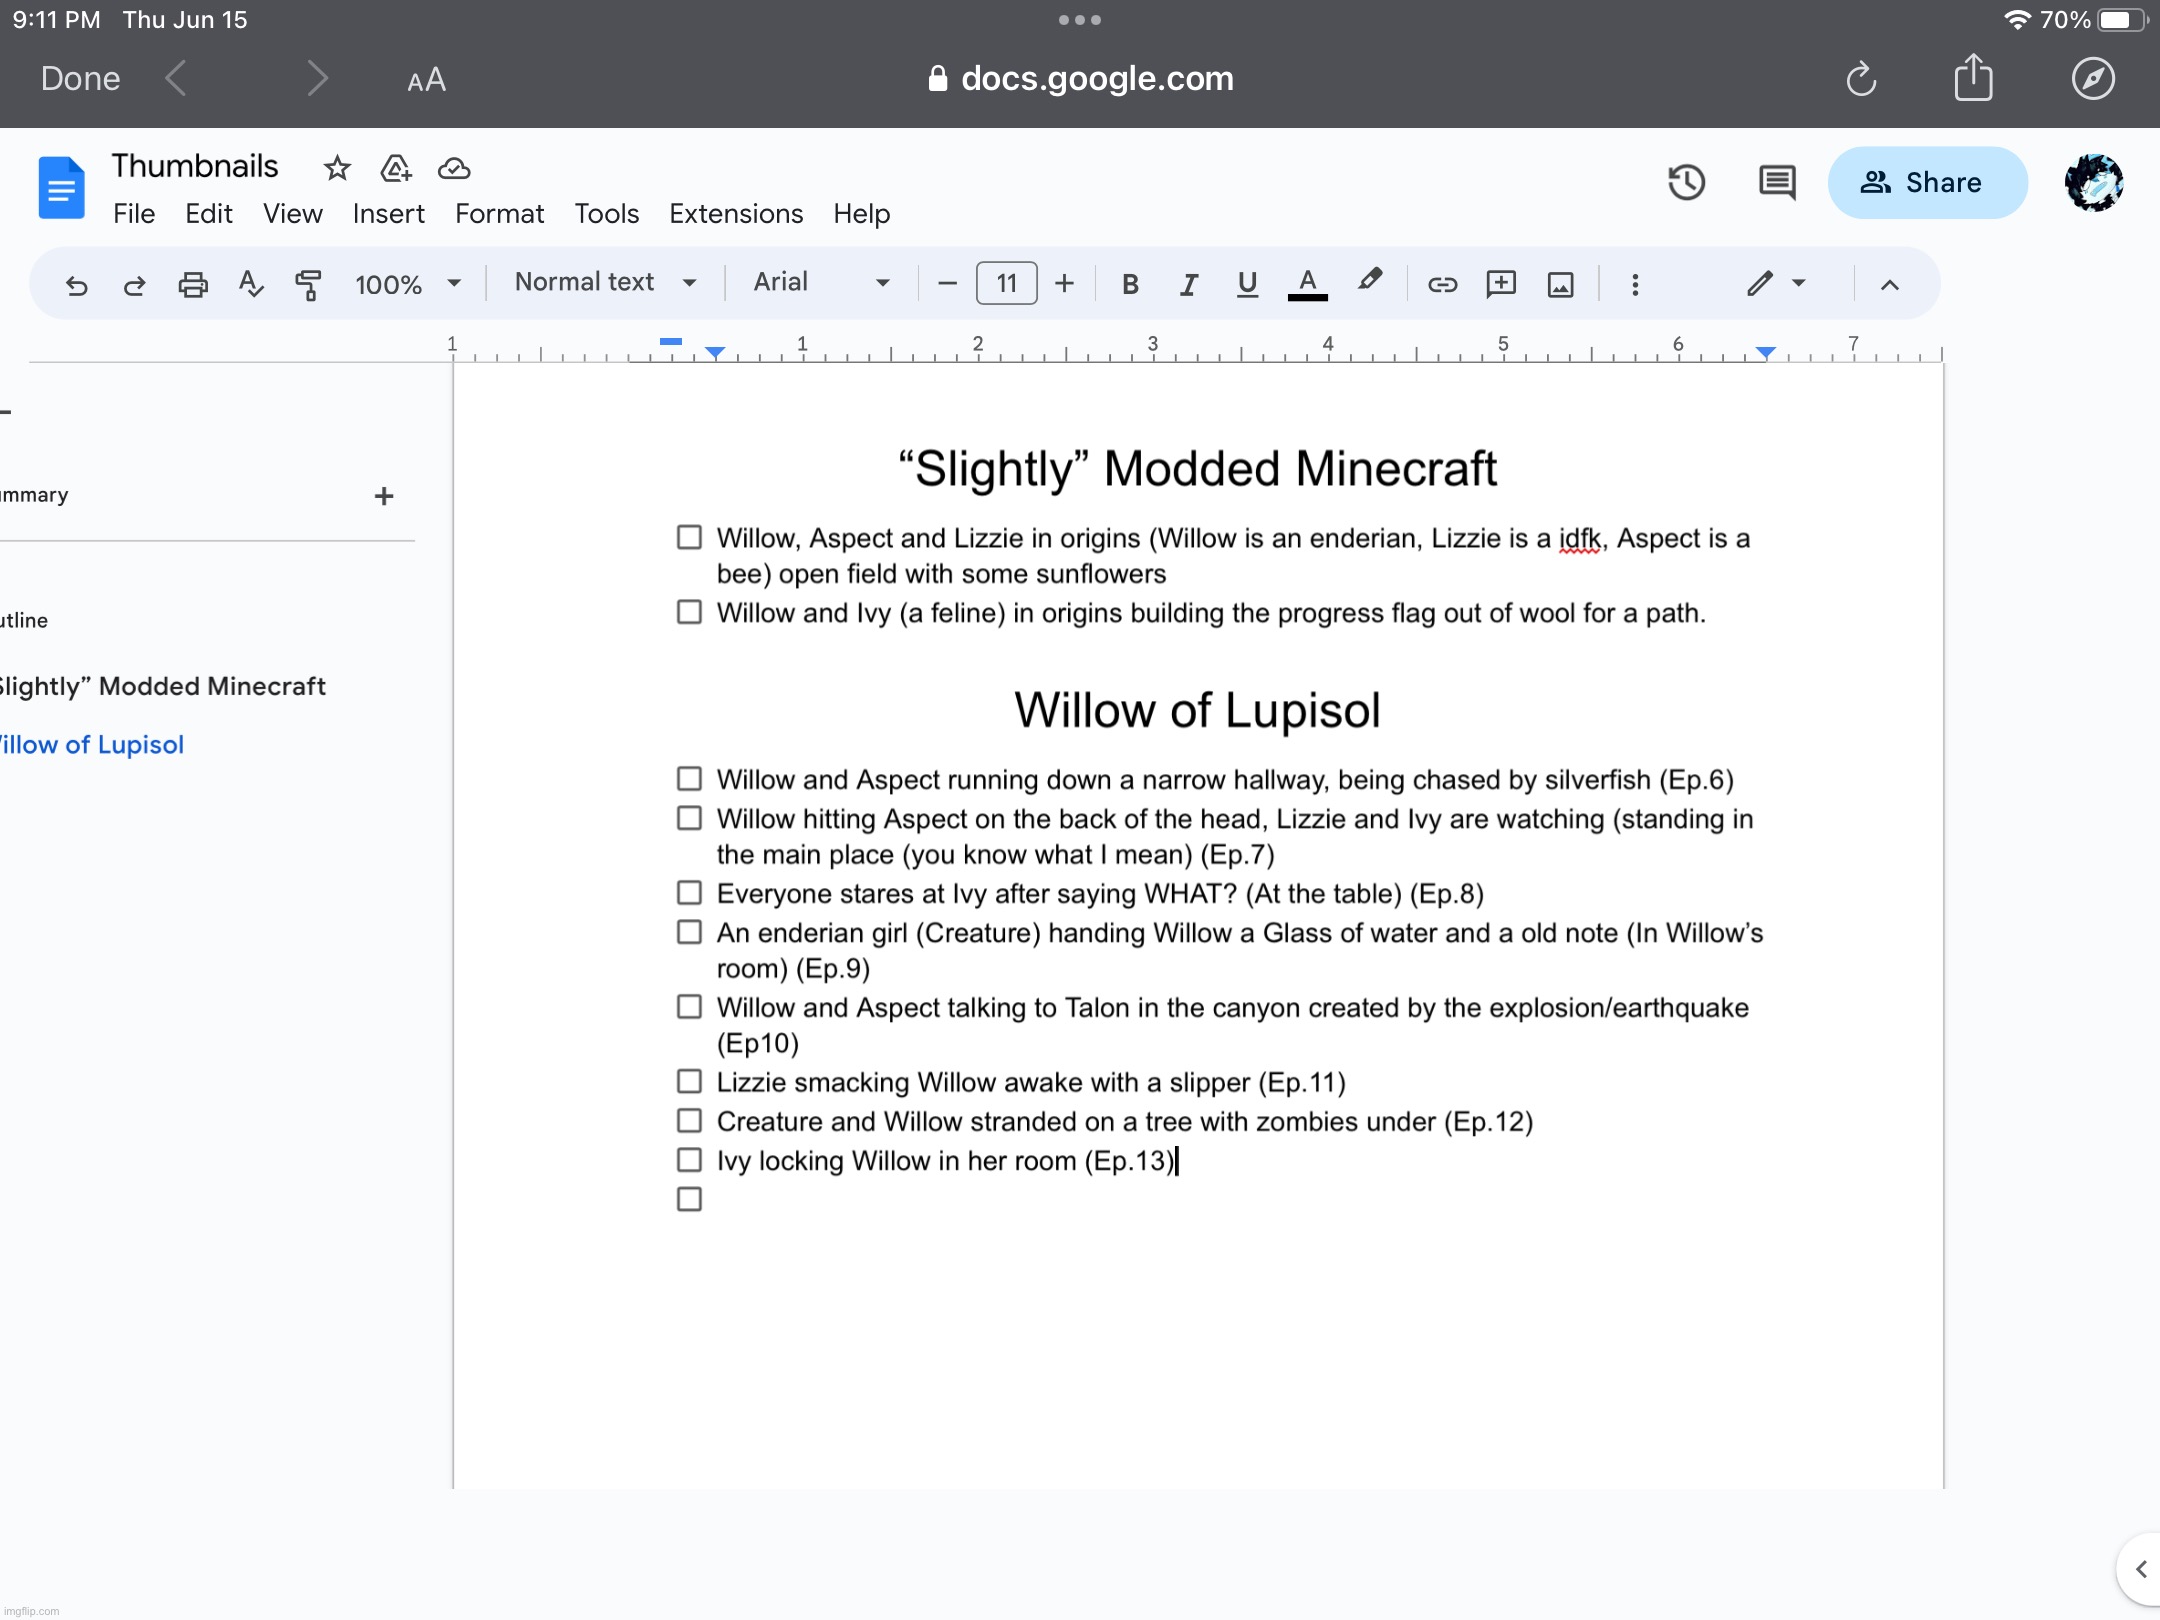Toggle italic formatting

click(1188, 285)
